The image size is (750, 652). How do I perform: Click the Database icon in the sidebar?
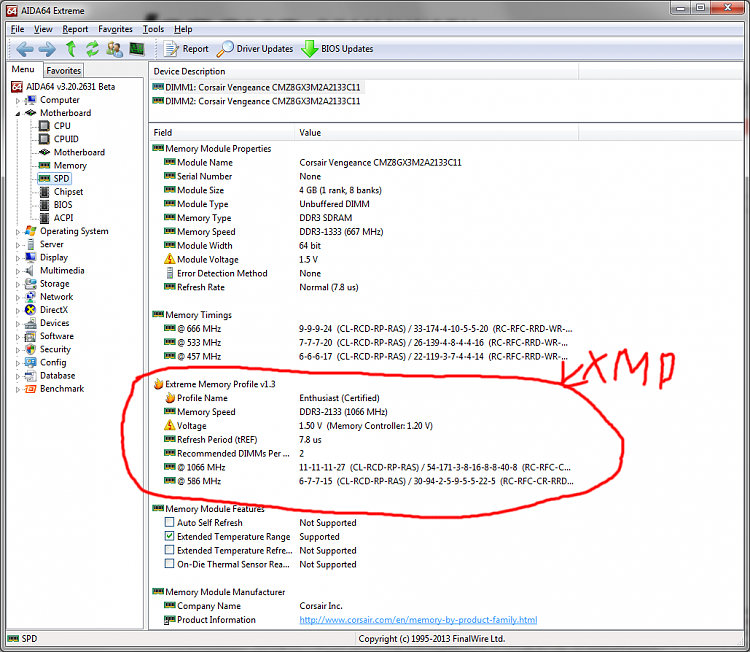tap(31, 376)
